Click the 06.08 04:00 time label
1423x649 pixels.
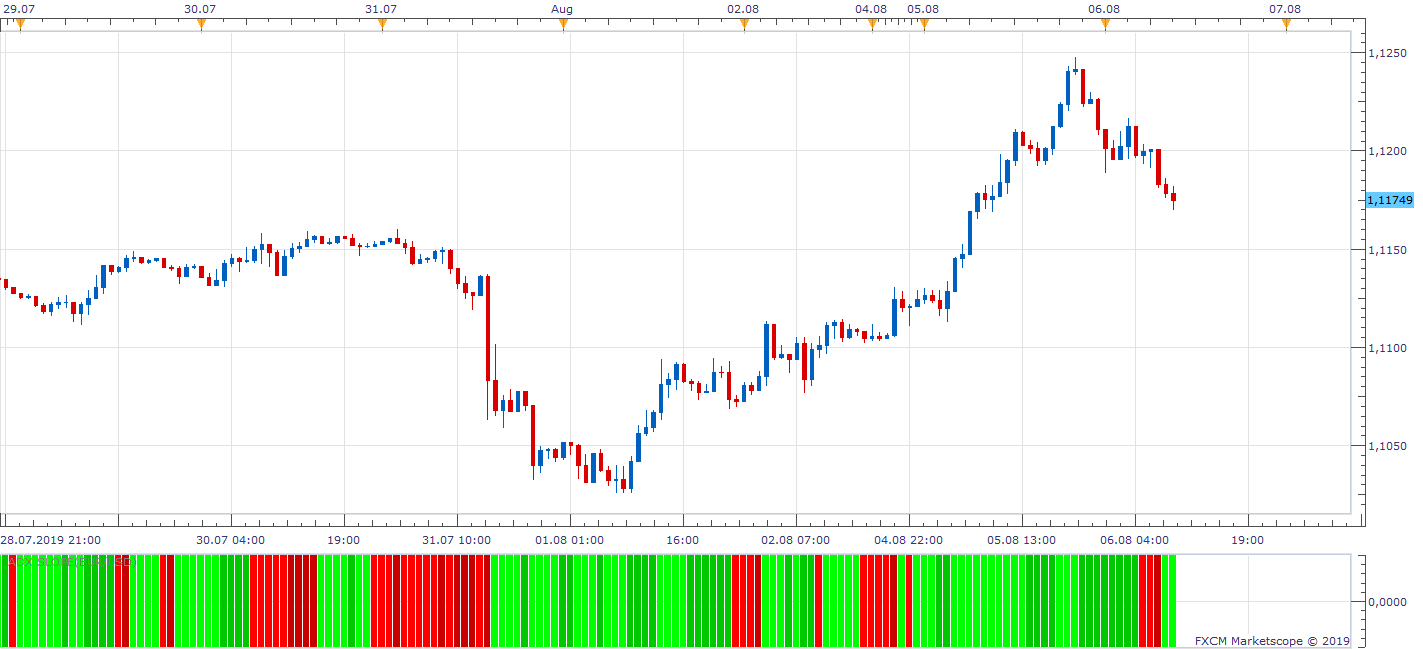coord(1134,540)
